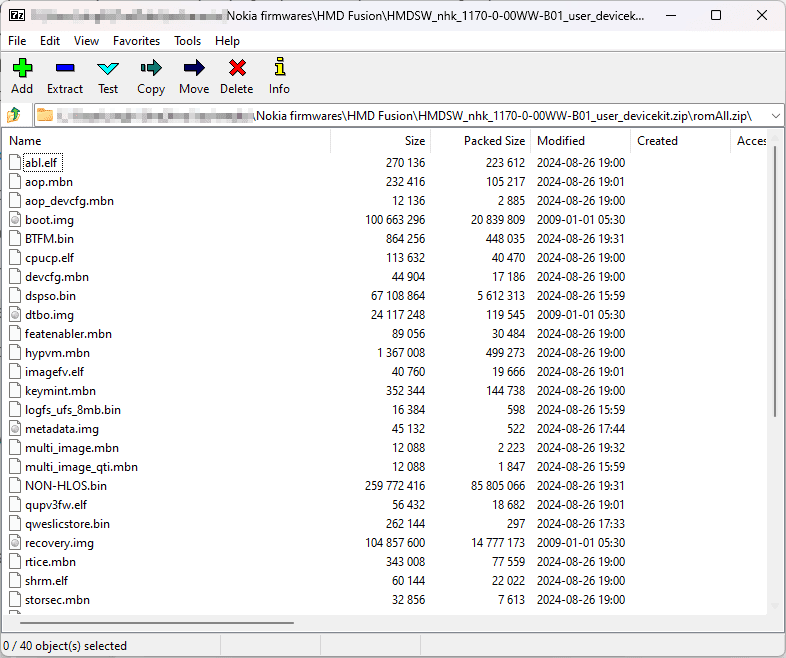Select the qweslicstore.bin file name
This screenshot has width=786, height=658.
[x=67, y=524]
